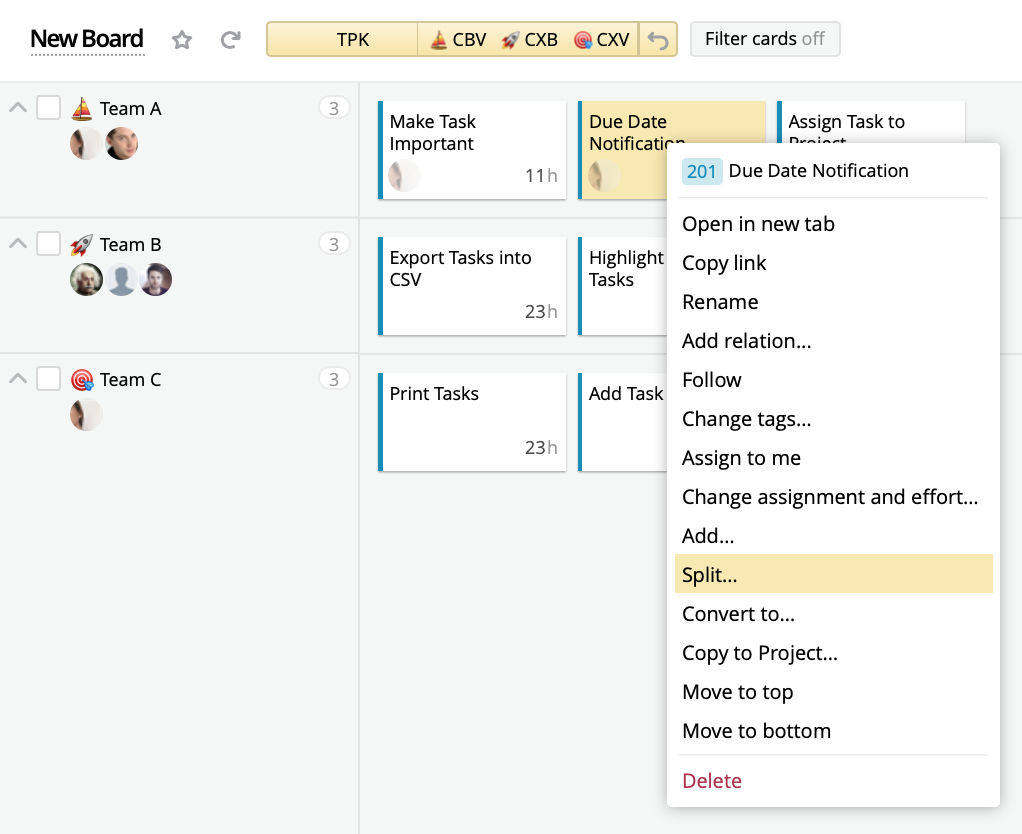The image size is (1022, 834).
Task: Collapse the Team A swimlane
Action: coord(16,107)
